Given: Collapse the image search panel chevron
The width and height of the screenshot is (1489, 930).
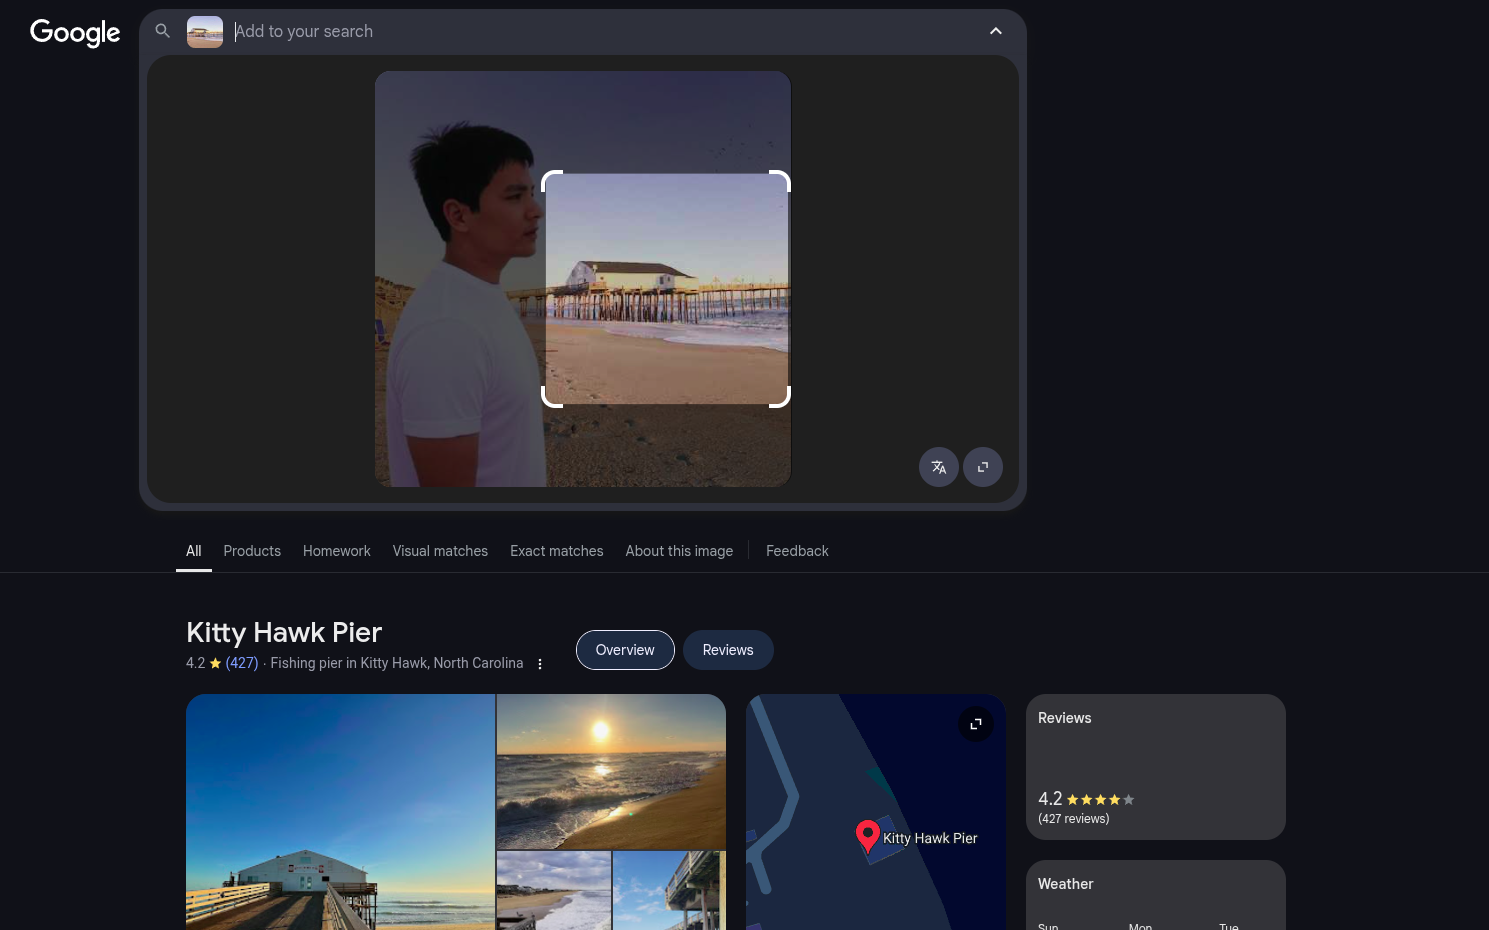Looking at the screenshot, I should 995,31.
